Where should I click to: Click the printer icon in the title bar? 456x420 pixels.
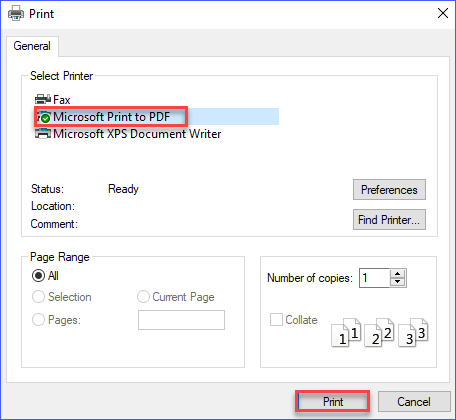[x=16, y=14]
